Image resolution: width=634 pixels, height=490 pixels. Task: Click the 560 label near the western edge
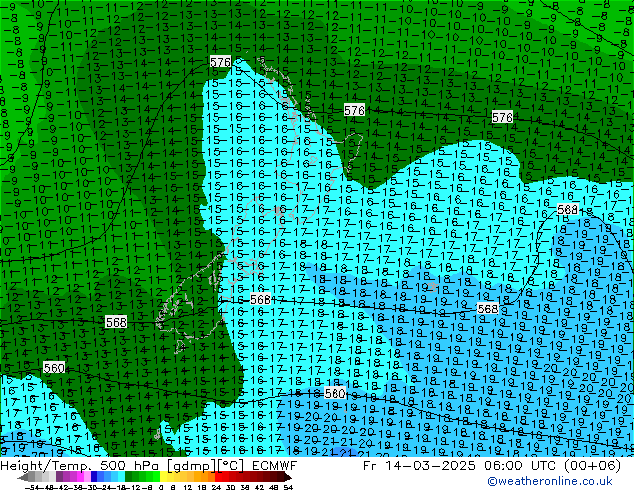(54, 368)
